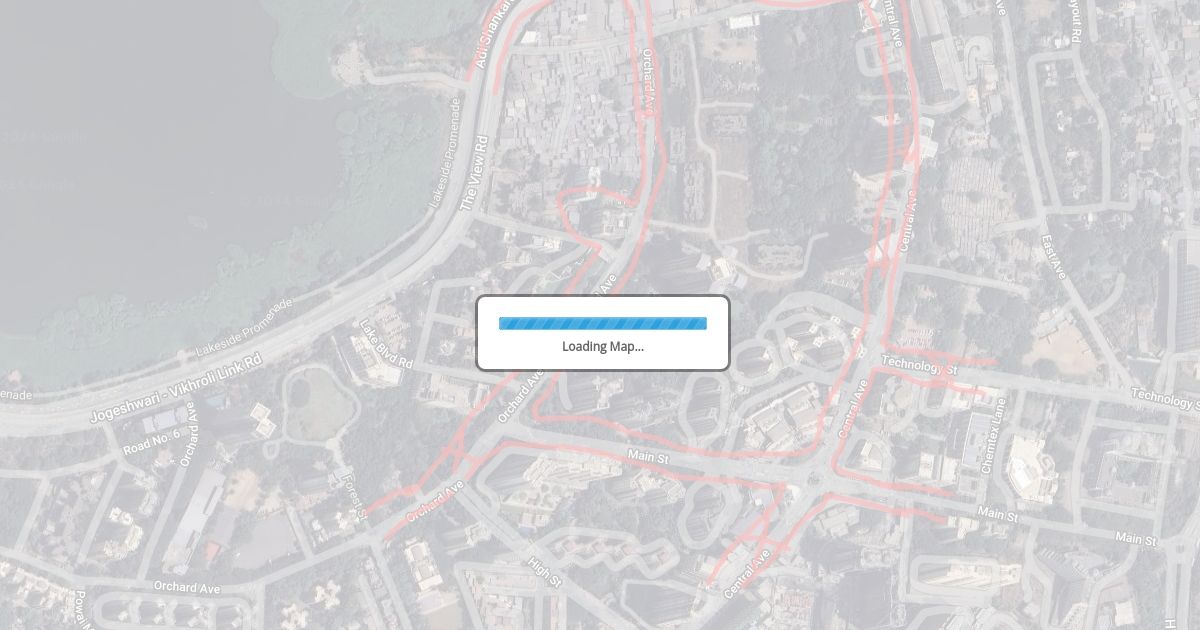Click the roundabout at Main St and Central Ave

[x=814, y=478]
